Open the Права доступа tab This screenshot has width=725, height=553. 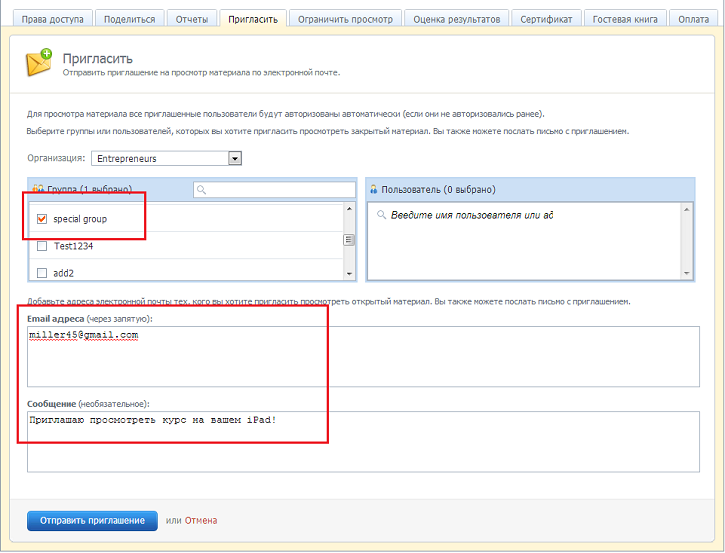coord(53,19)
